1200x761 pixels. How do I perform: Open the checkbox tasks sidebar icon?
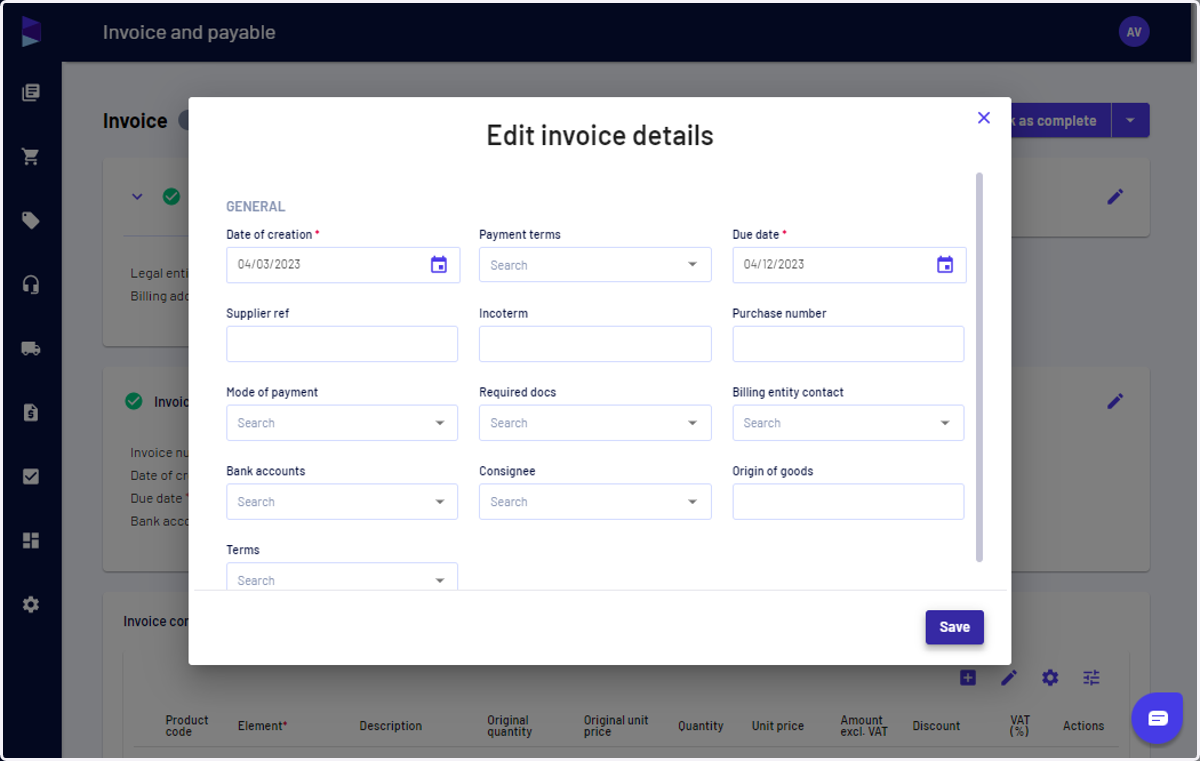pyautogui.click(x=31, y=477)
